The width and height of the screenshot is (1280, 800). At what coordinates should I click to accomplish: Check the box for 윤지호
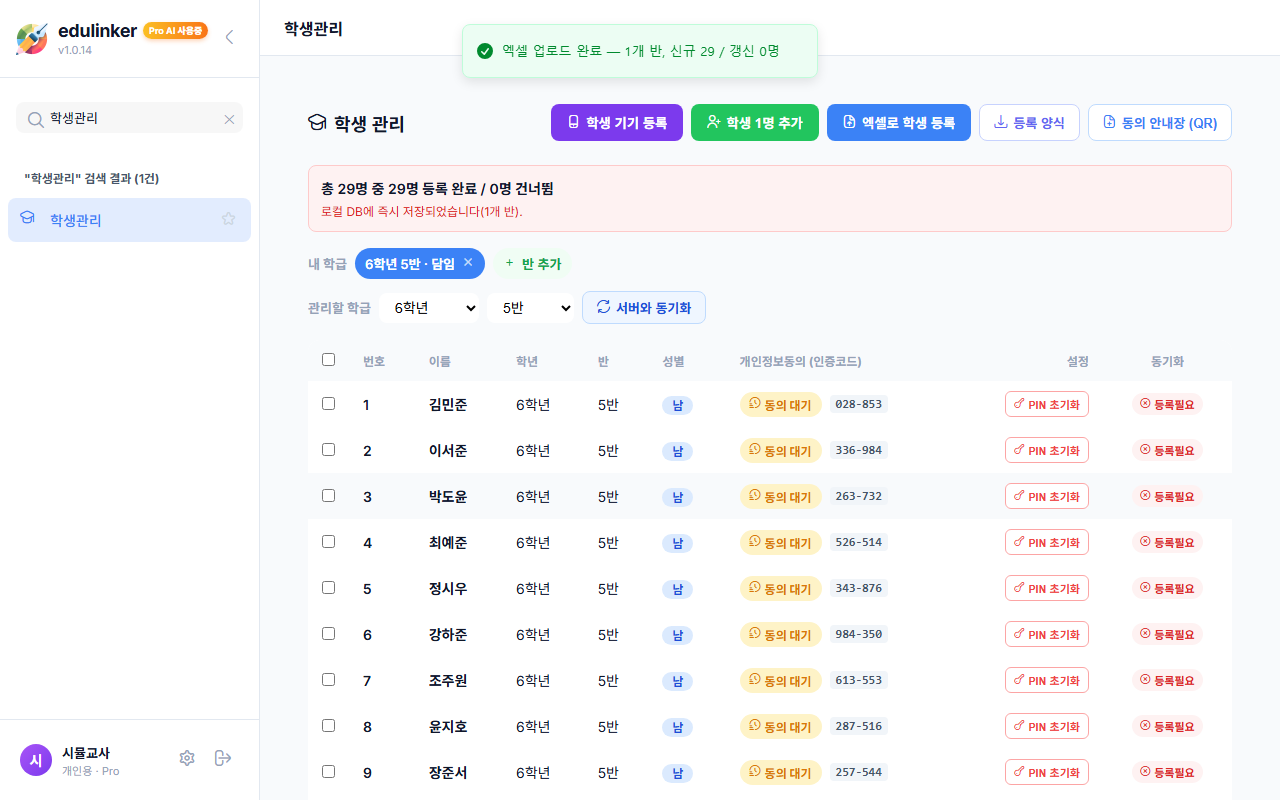pos(329,726)
